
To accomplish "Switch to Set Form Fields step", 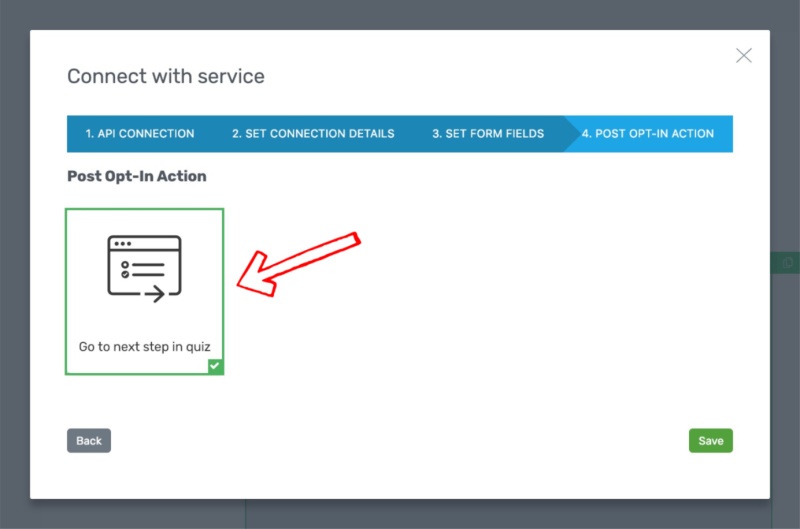I will coord(488,134).
